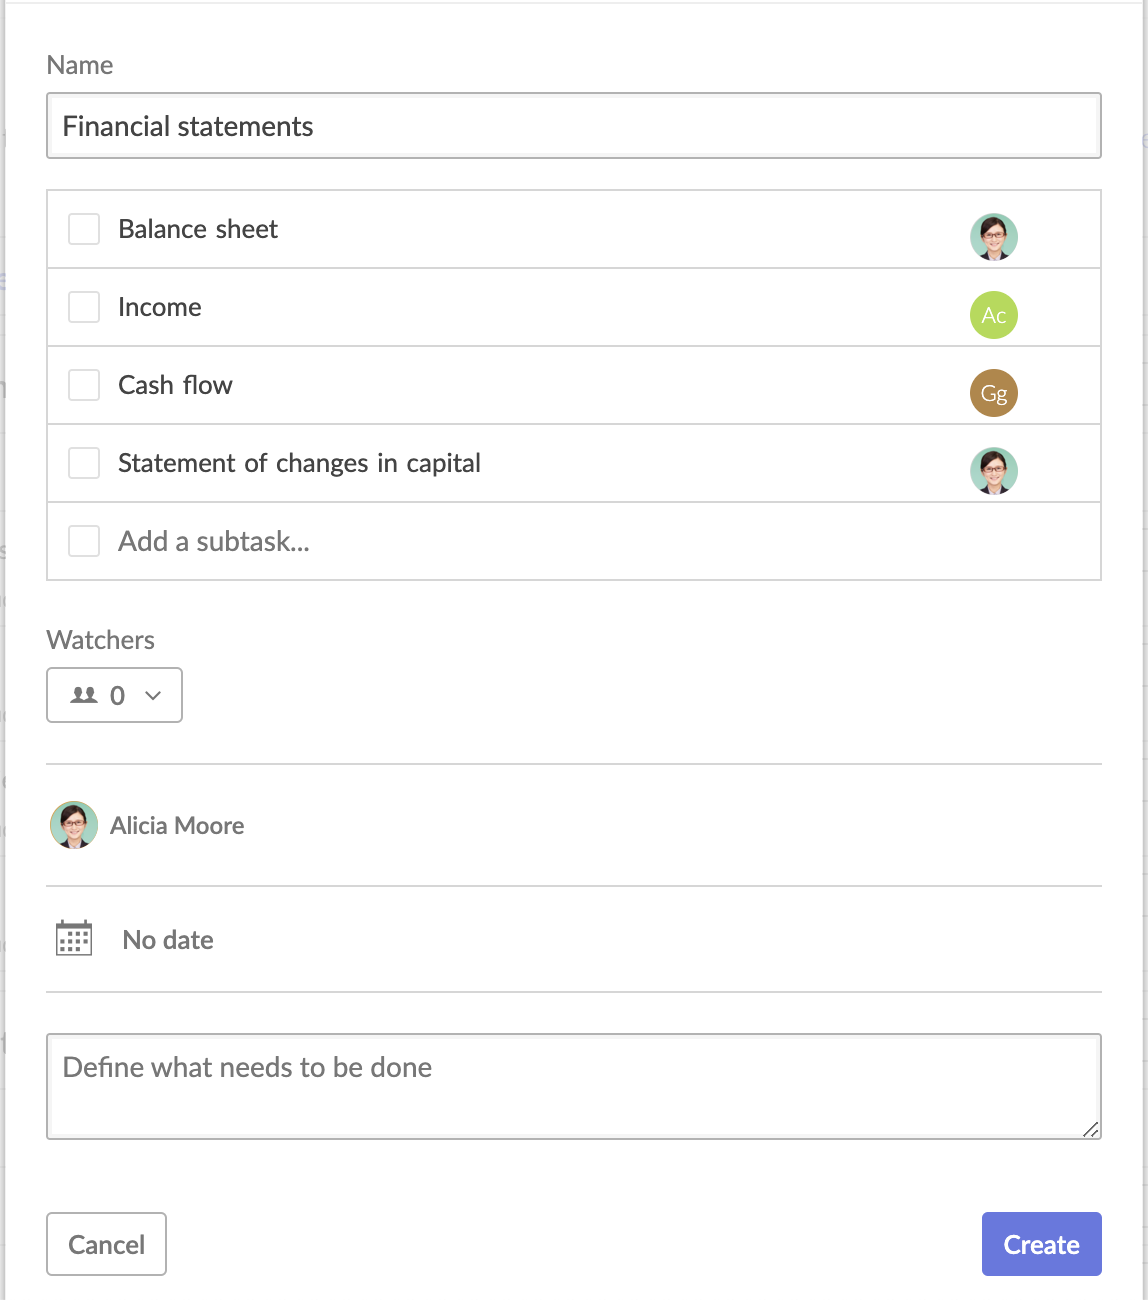Mark the Income subtask as done

point(84,307)
